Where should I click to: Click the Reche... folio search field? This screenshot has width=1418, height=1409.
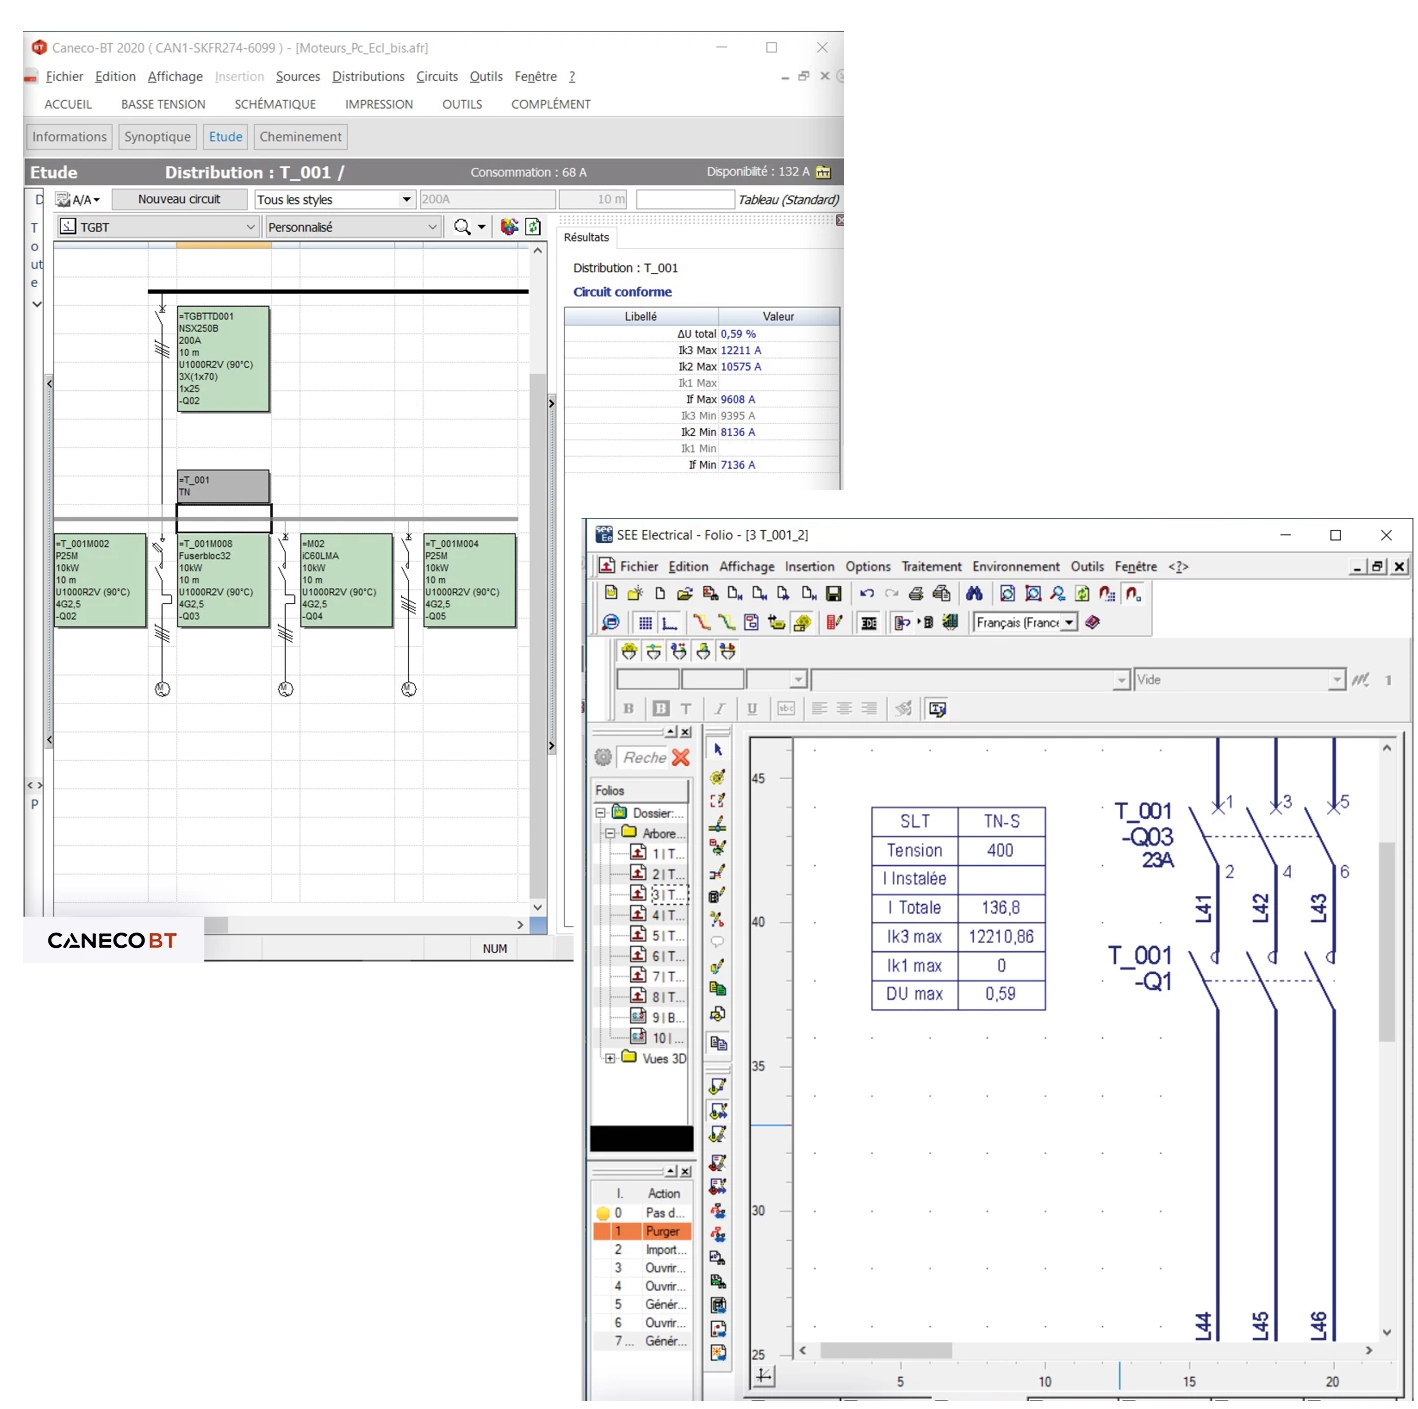[x=643, y=758]
